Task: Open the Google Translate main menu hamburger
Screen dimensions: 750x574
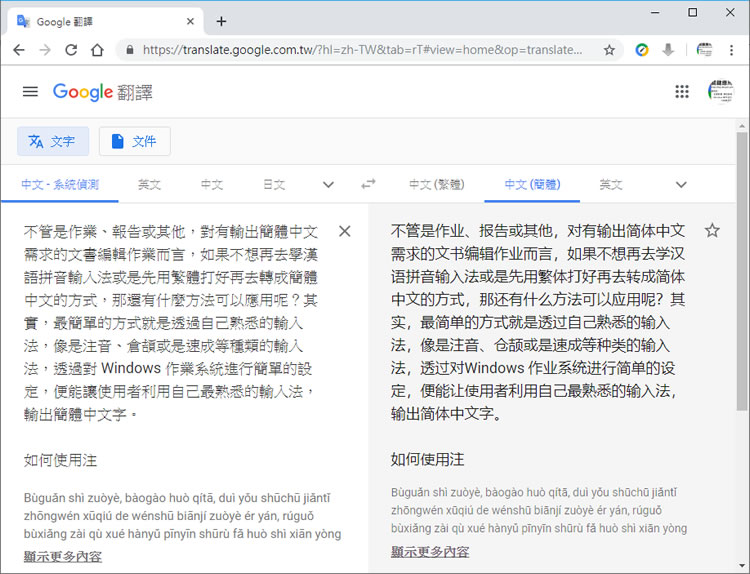Action: coord(30,91)
